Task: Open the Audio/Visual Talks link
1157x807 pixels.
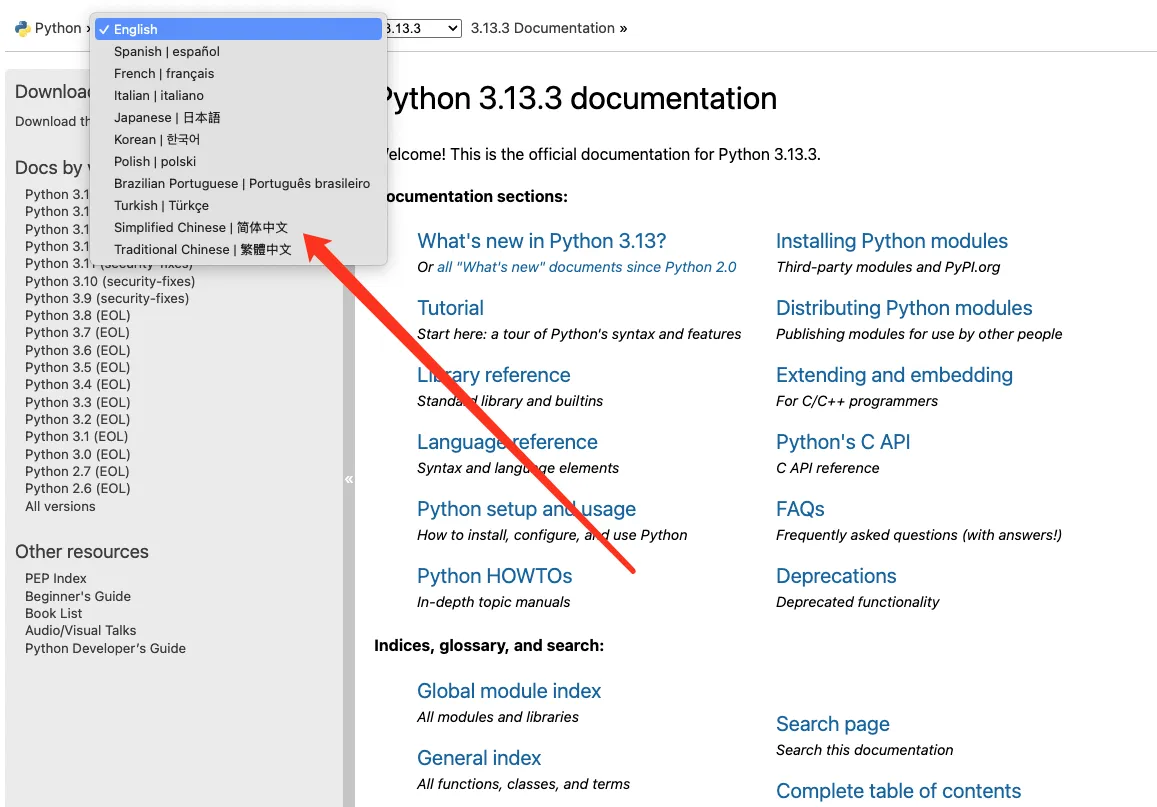Action: point(80,631)
